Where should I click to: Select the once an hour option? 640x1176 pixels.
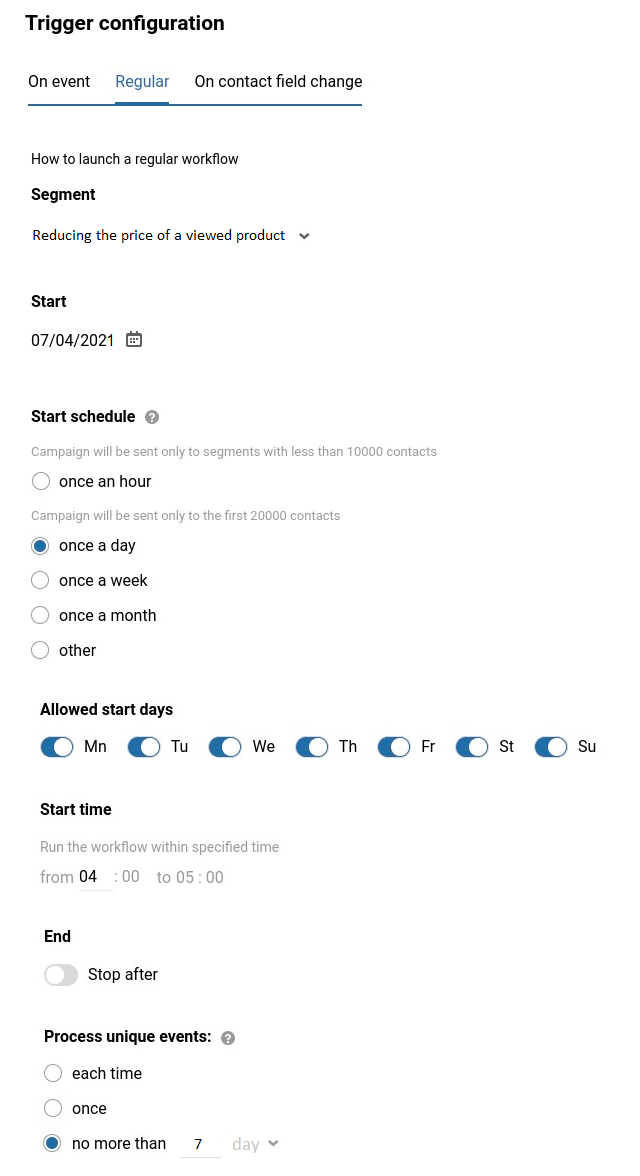[x=41, y=482]
